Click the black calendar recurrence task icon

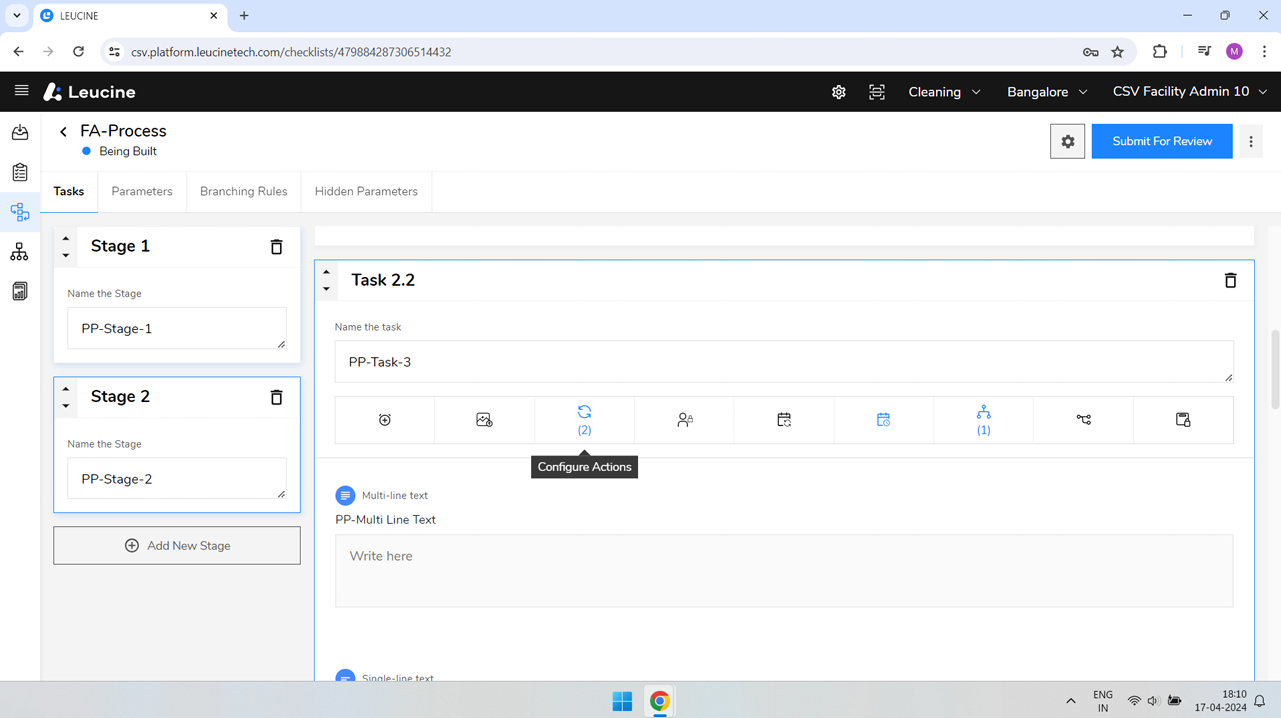784,420
